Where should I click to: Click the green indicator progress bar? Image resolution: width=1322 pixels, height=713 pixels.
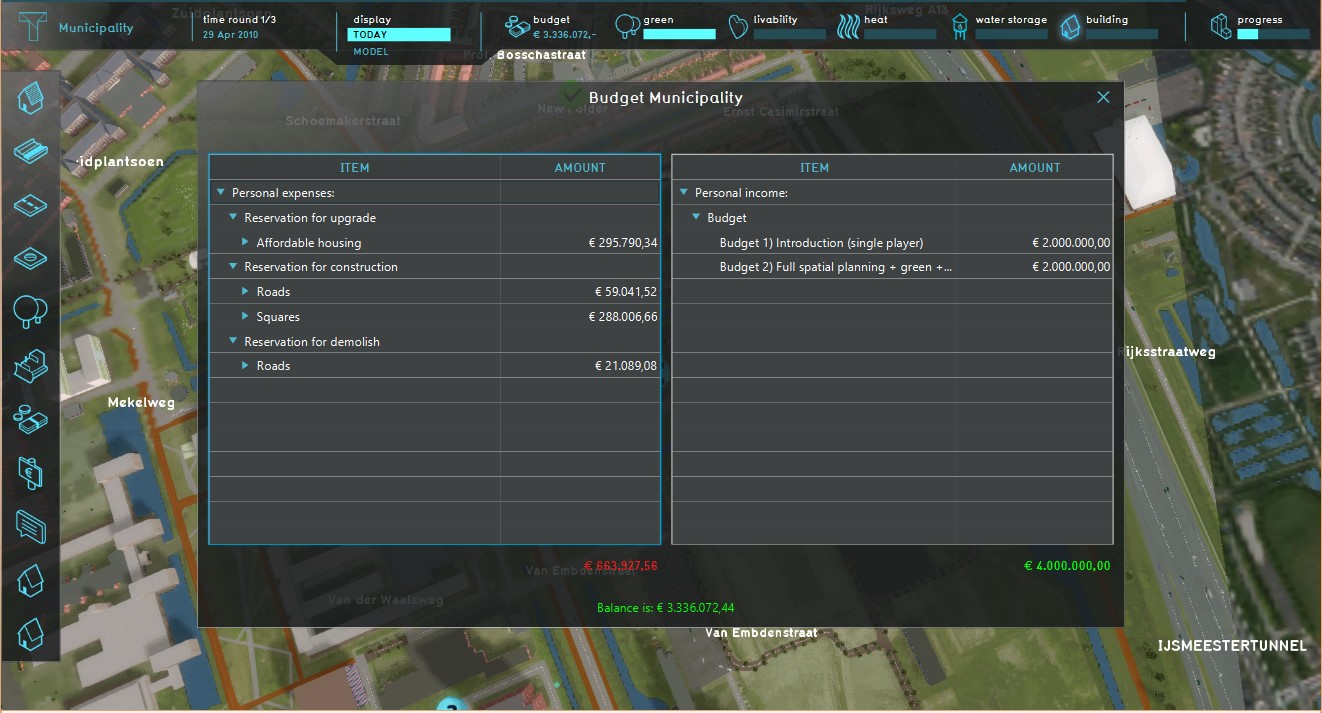pos(679,34)
